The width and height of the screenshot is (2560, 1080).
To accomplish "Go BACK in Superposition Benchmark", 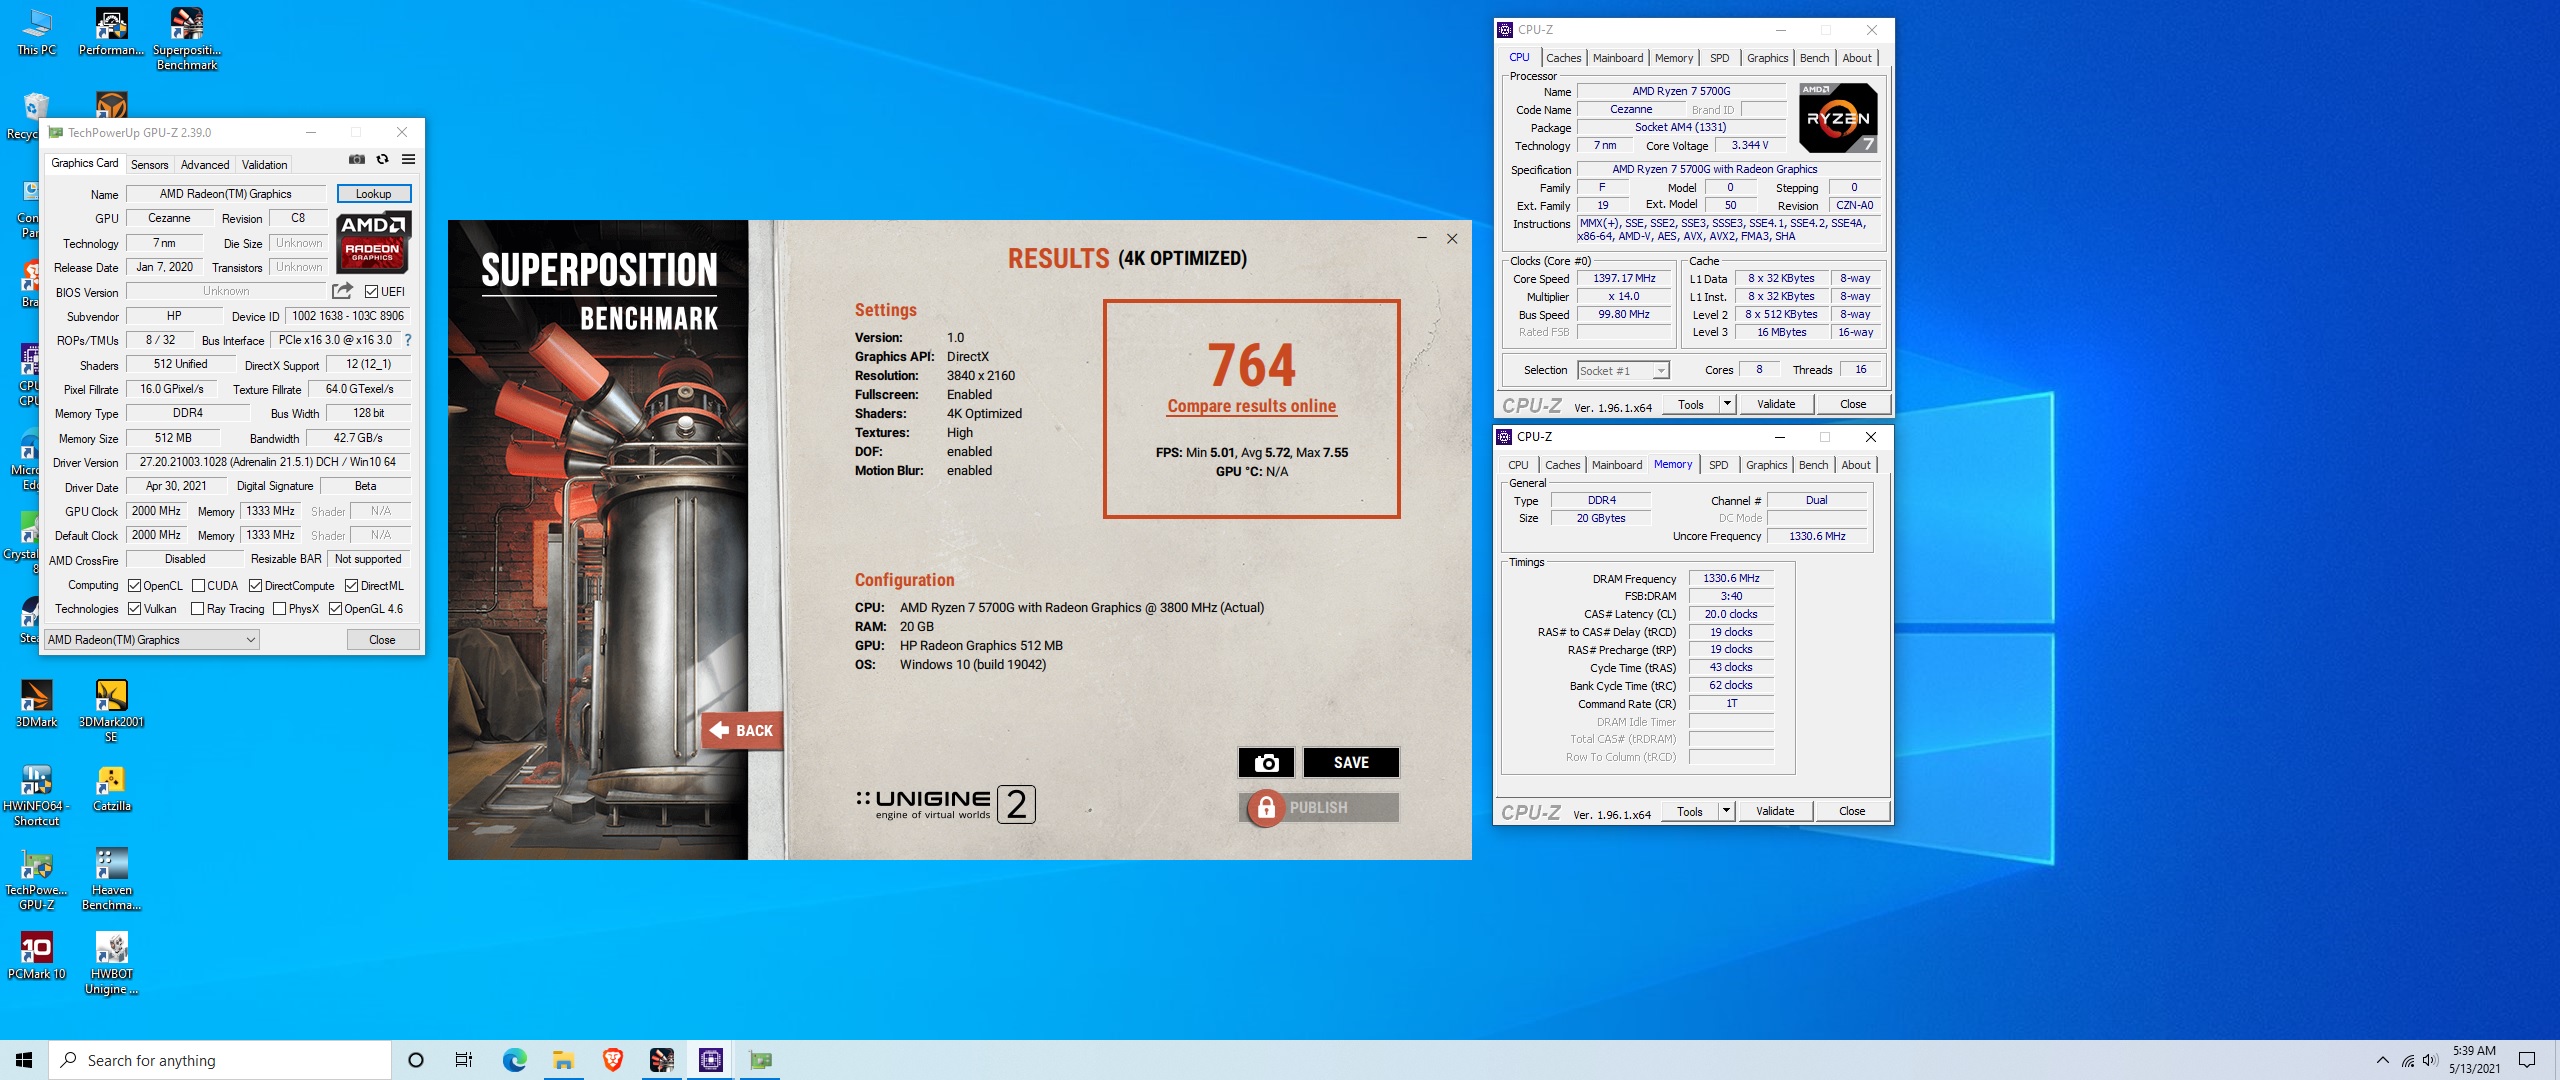I will pos(741,731).
